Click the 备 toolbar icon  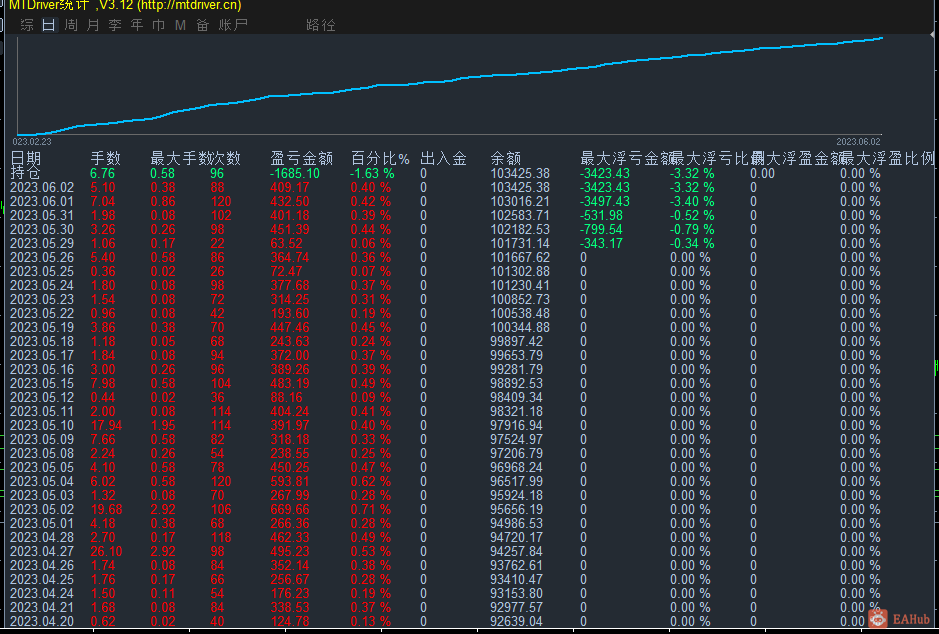pos(202,27)
